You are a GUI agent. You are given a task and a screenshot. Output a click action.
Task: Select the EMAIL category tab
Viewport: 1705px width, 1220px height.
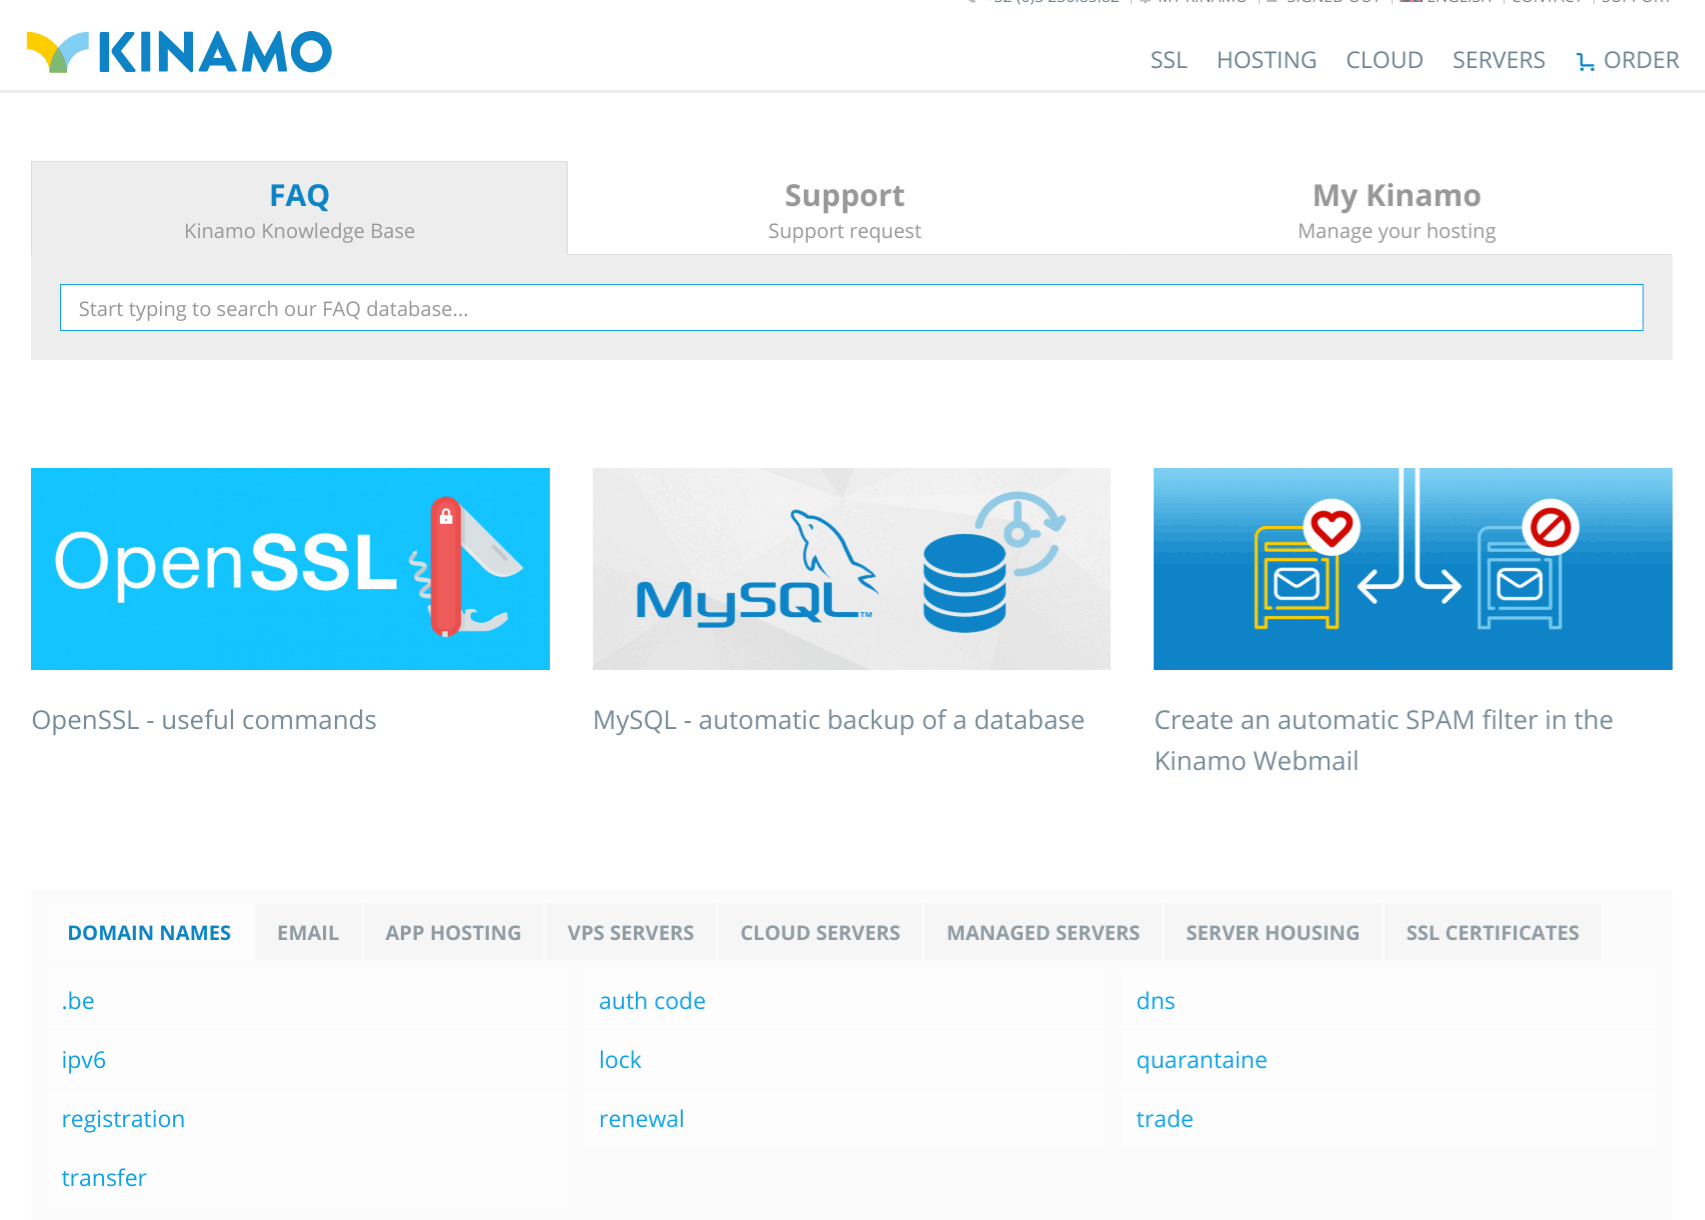(x=308, y=932)
